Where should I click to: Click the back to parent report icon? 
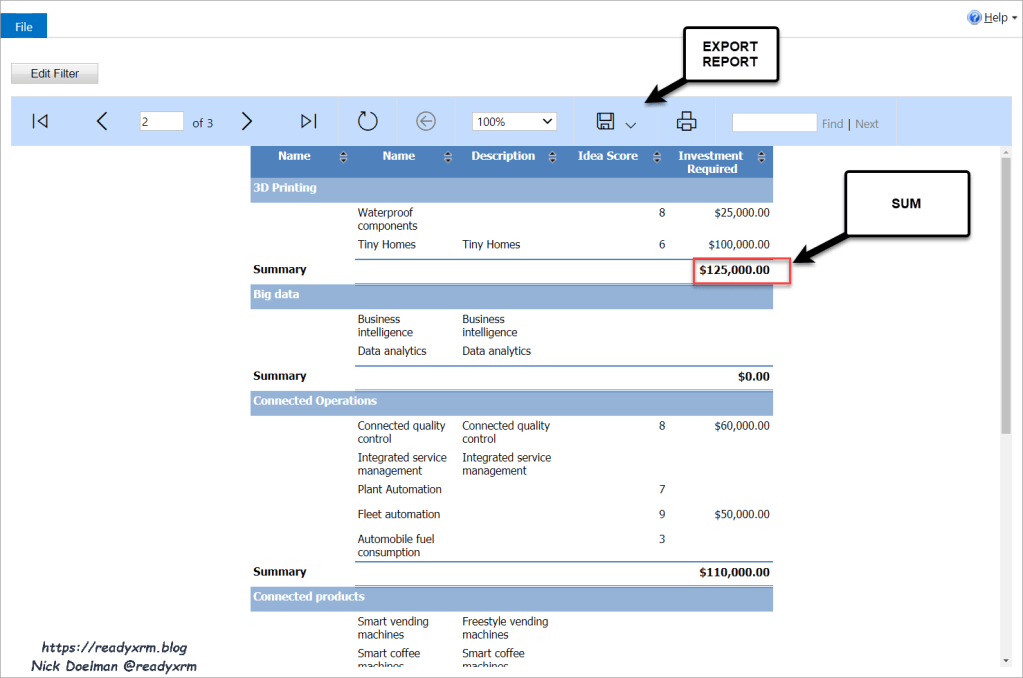tap(426, 121)
